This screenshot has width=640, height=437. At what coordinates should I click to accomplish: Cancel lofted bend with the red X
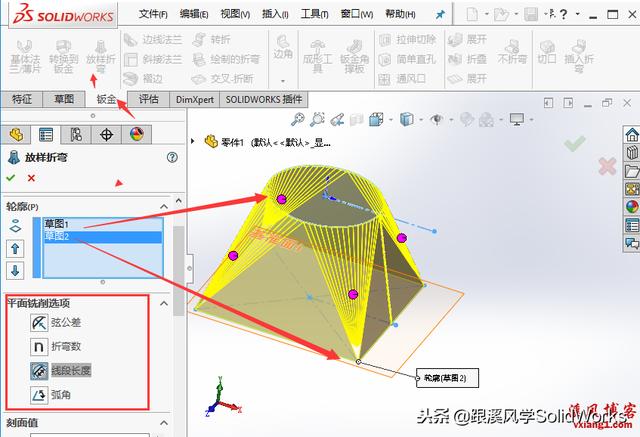click(x=31, y=177)
